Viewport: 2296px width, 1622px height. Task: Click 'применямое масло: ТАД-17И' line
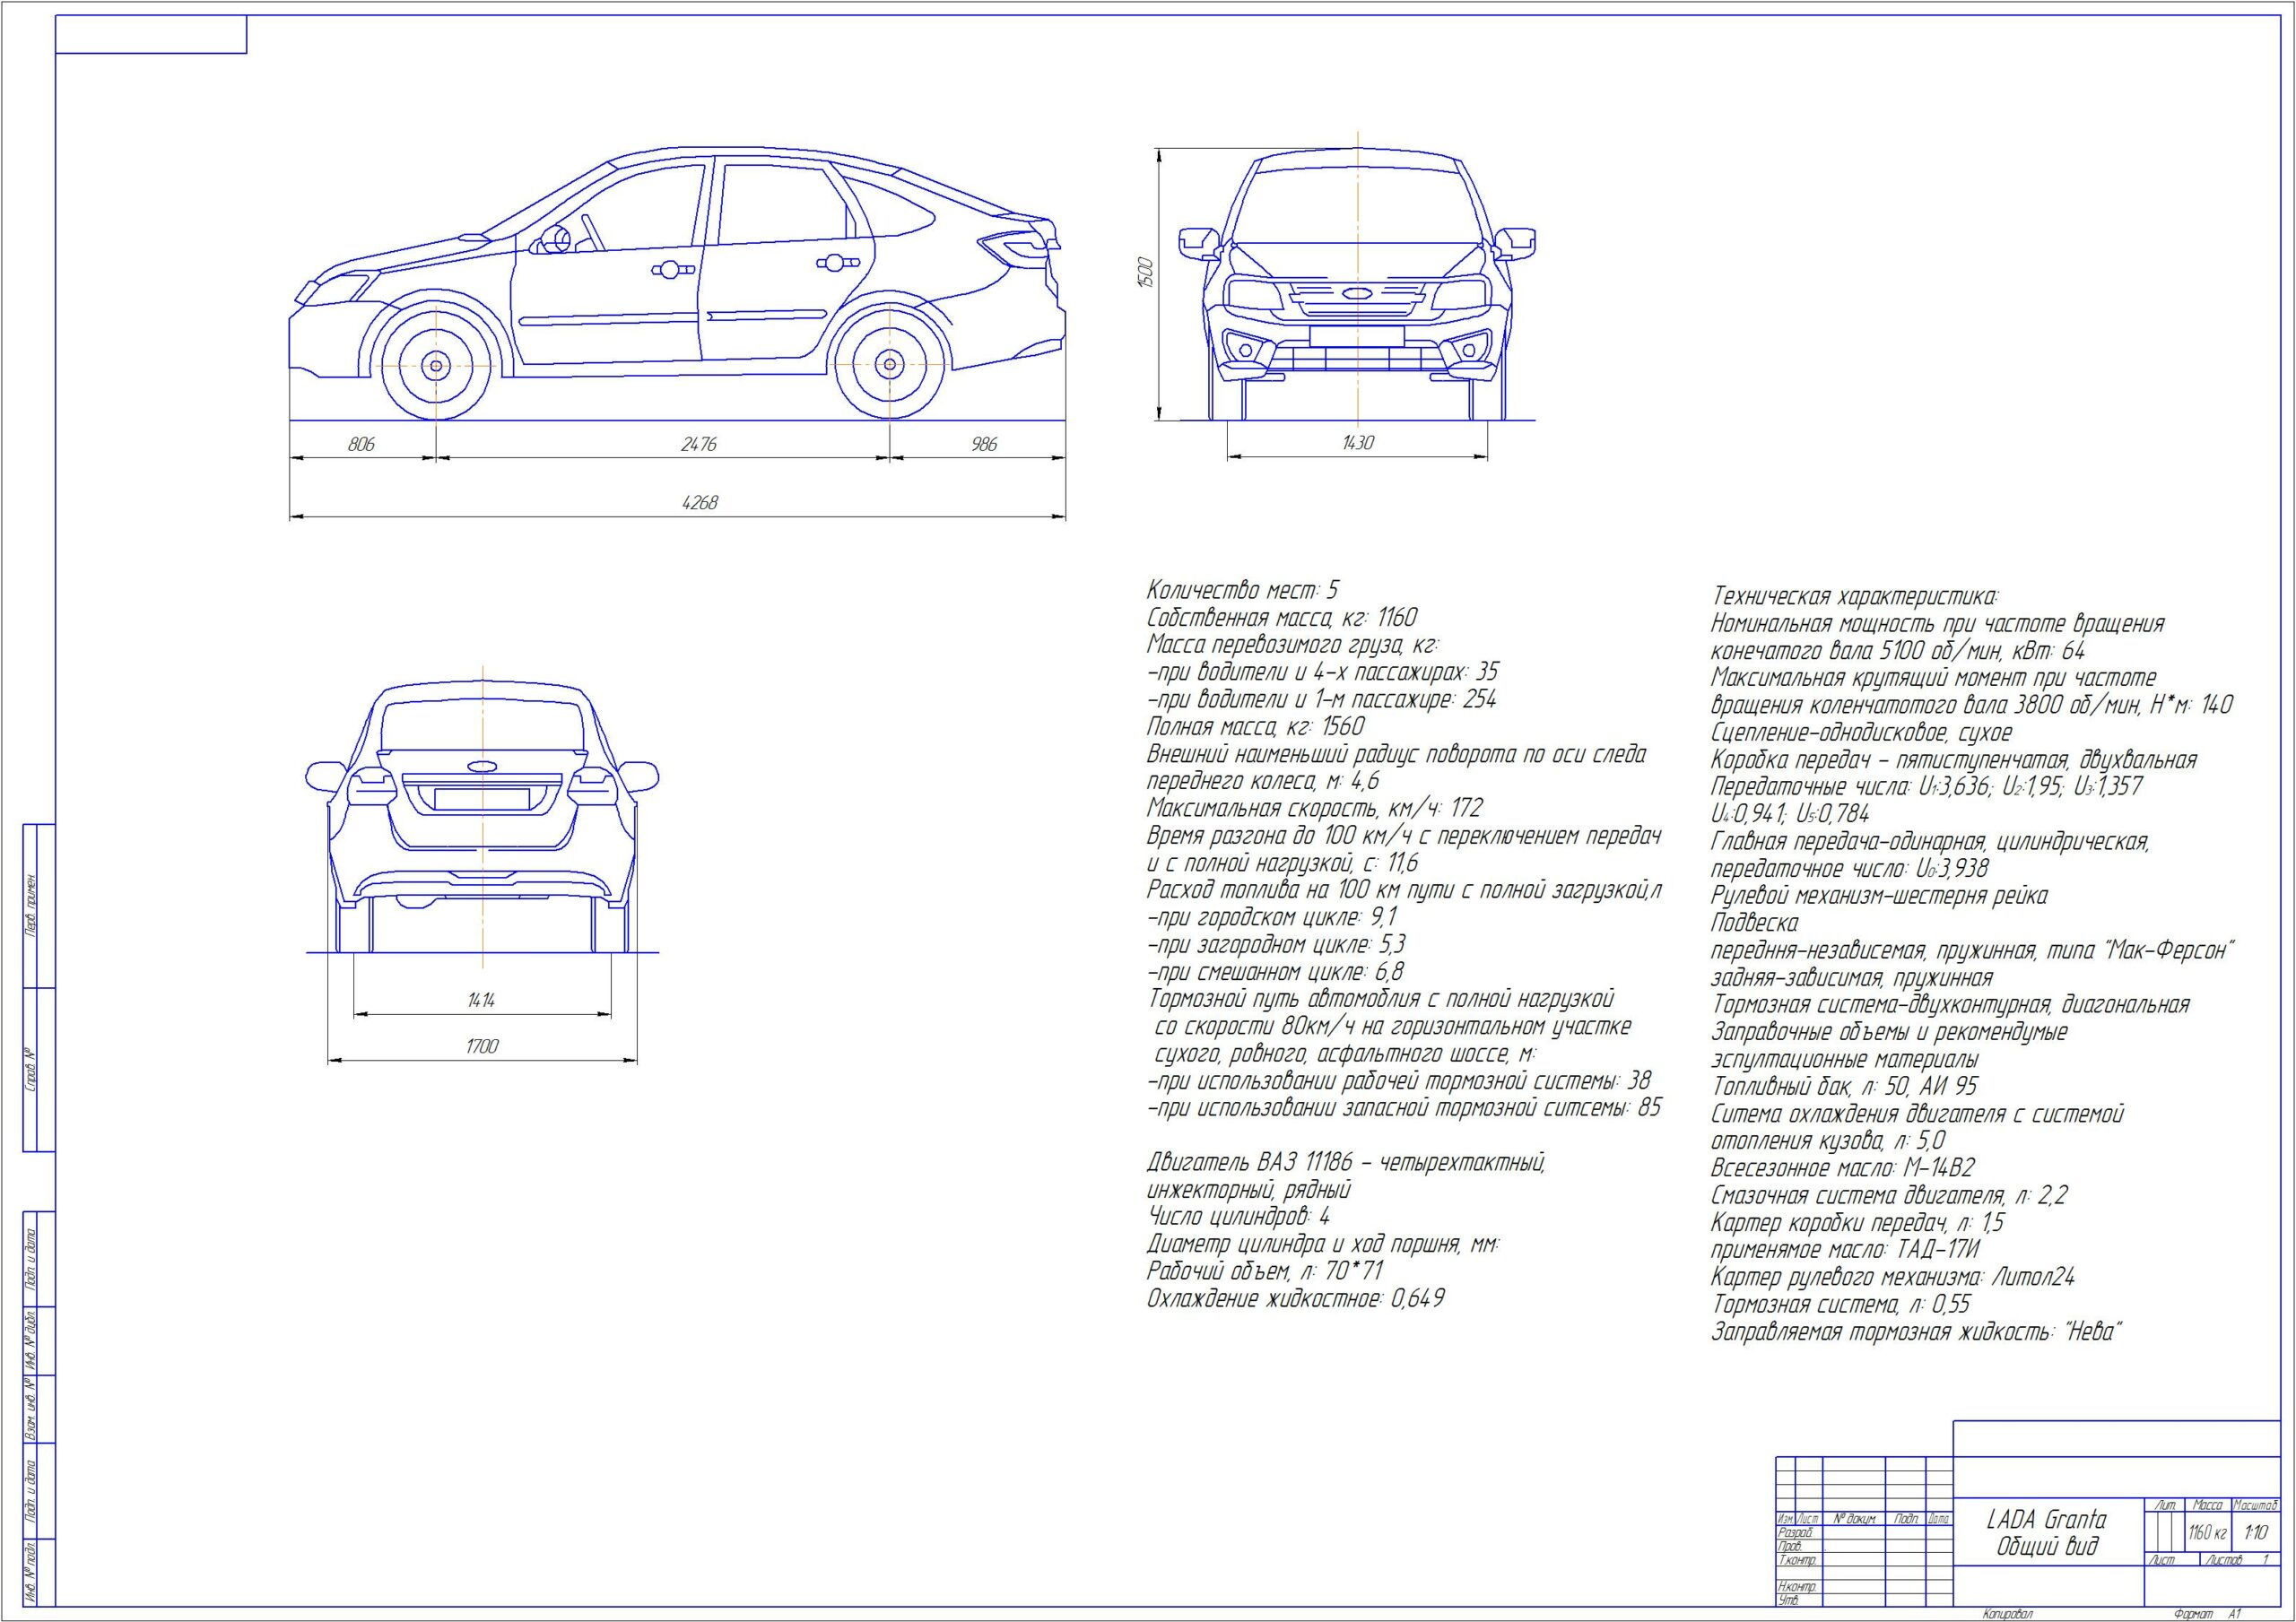point(1846,1250)
